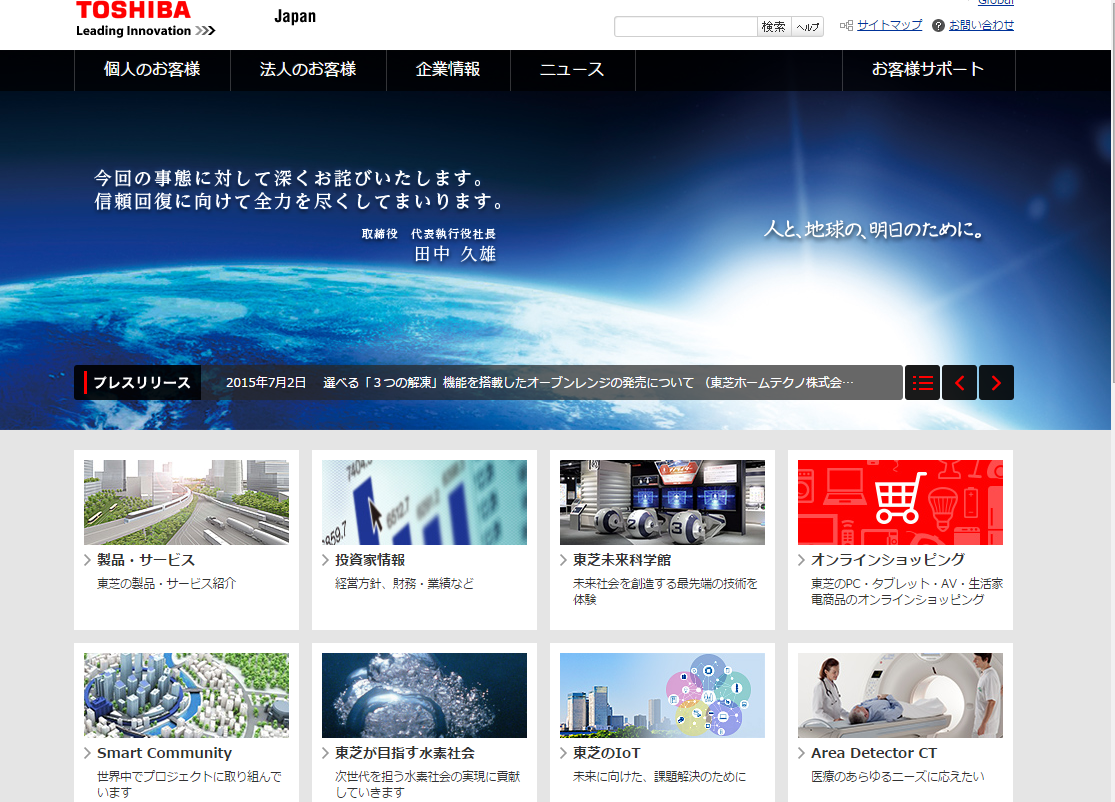Click the sitemap icon beside サイトマップ

coord(845,25)
